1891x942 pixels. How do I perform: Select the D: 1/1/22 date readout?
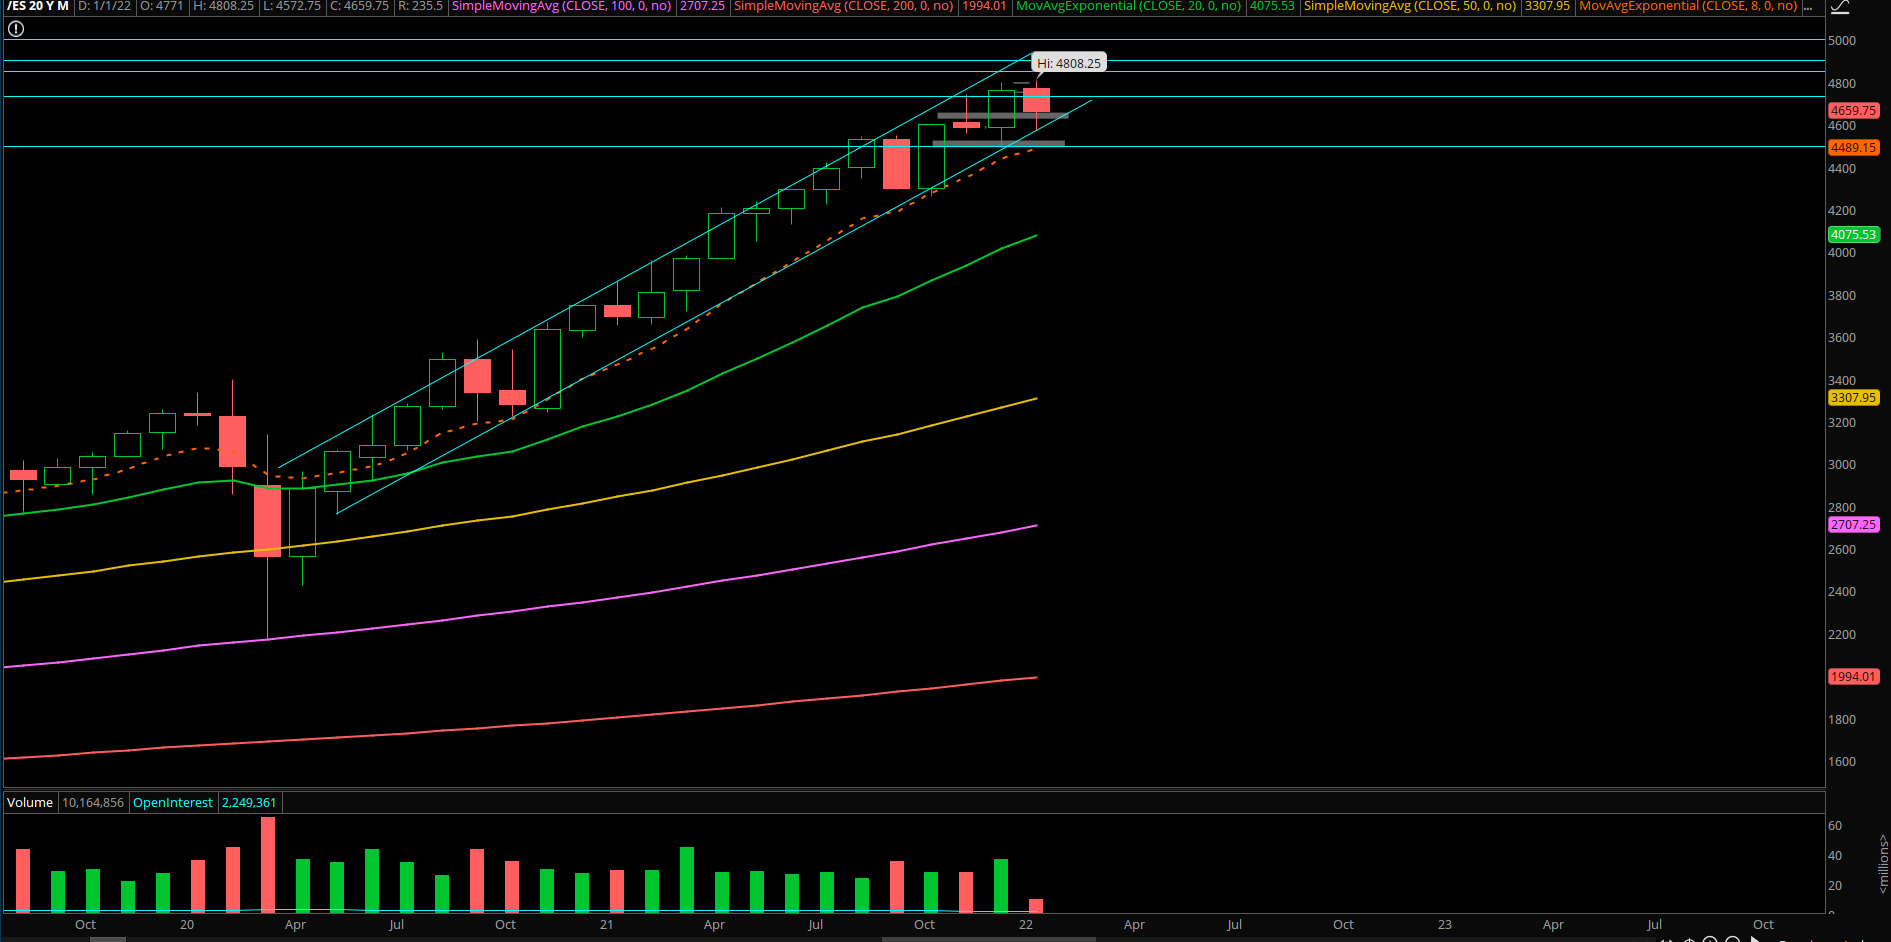pyautogui.click(x=105, y=6)
